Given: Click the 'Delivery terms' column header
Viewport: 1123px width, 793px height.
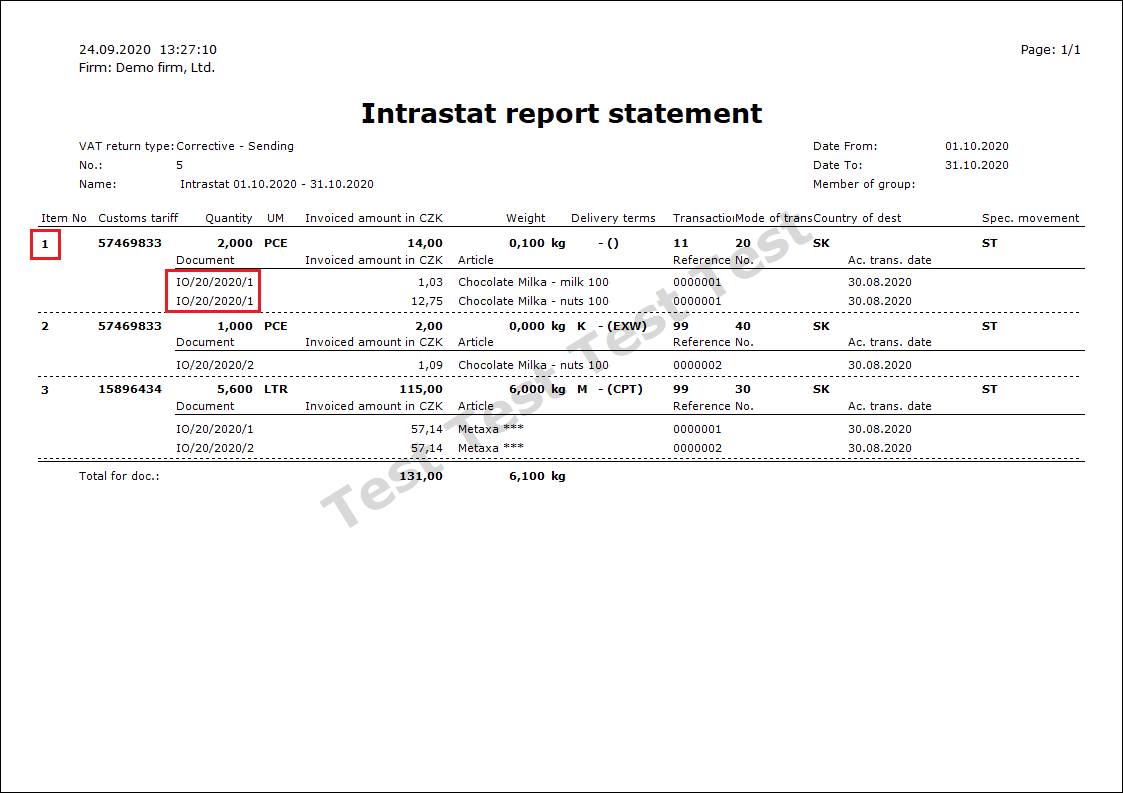Looking at the screenshot, I should tap(612, 218).
